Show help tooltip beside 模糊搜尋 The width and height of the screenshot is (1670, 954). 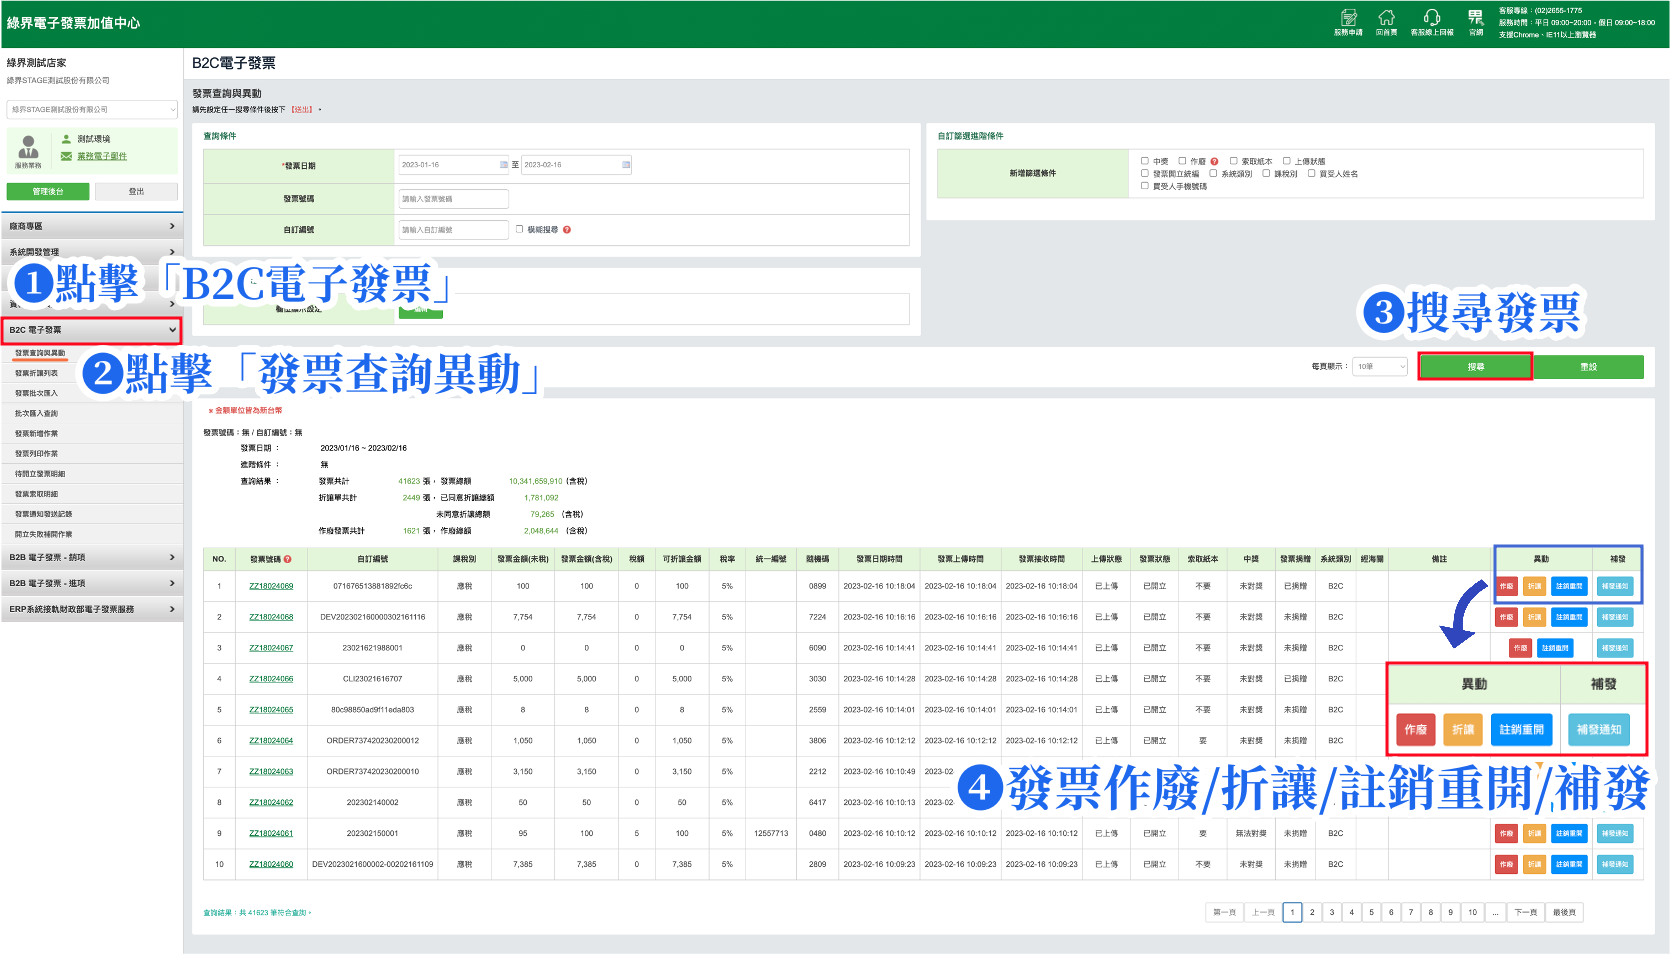567,230
